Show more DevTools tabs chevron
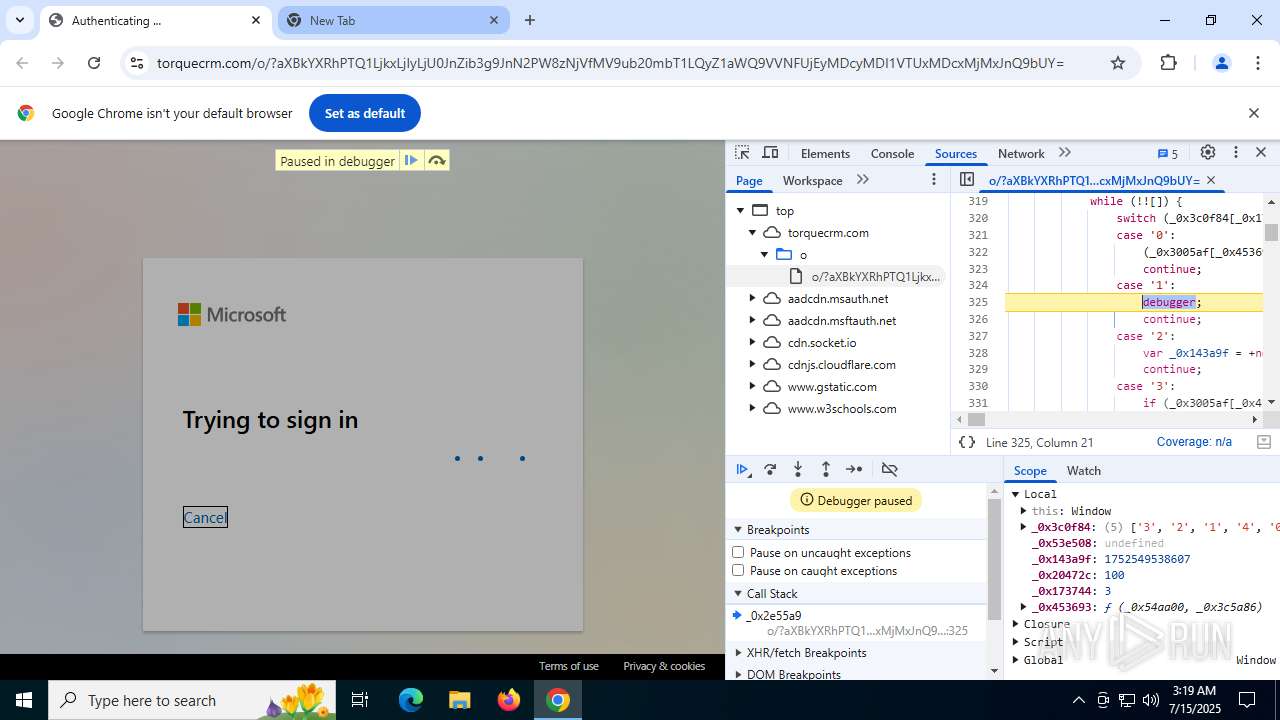 [1065, 153]
